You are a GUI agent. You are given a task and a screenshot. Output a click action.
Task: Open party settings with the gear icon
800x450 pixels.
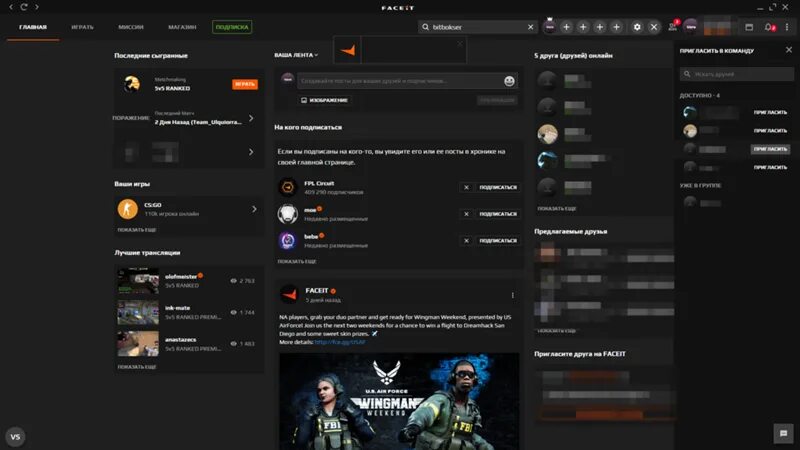tap(637, 27)
